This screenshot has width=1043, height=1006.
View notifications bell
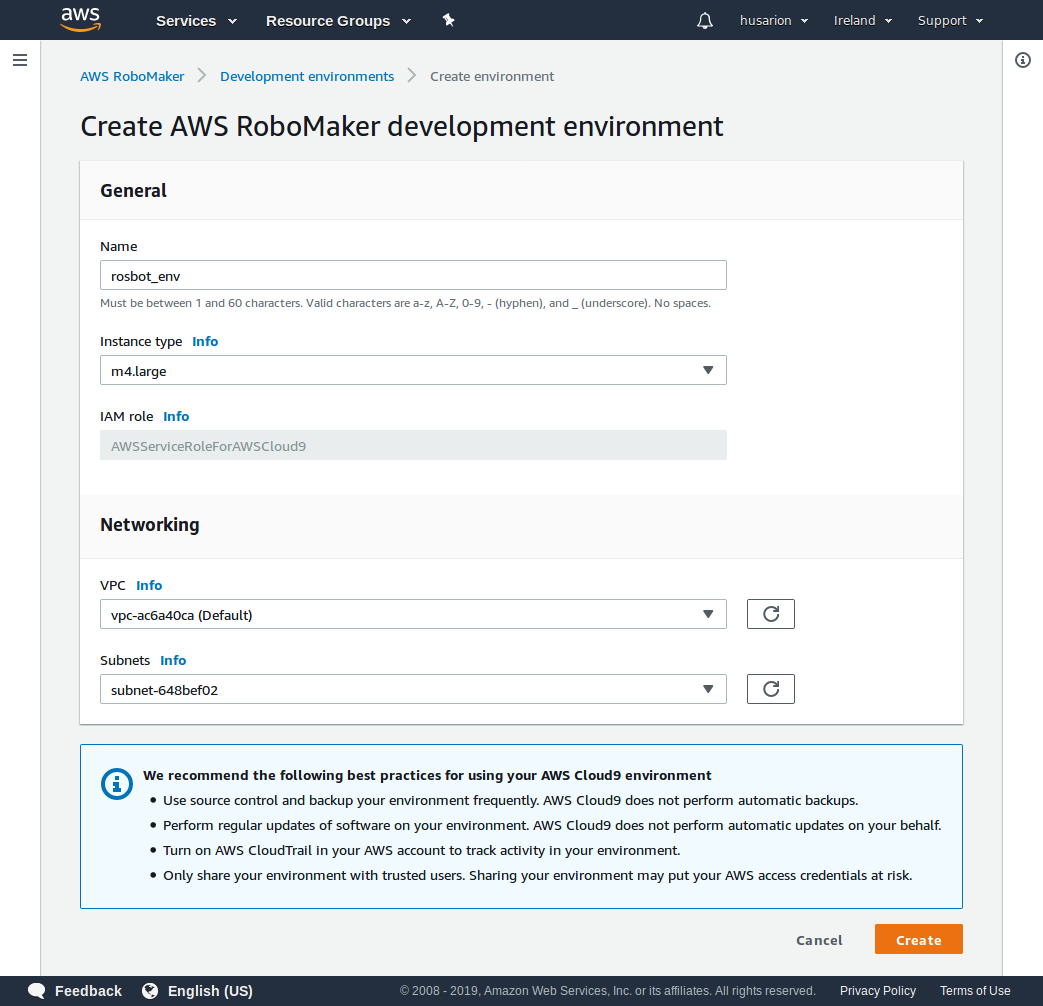(x=705, y=21)
